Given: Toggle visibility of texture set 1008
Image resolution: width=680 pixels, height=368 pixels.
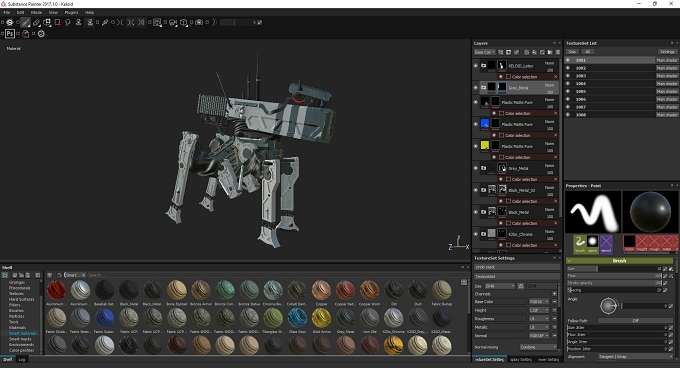Looking at the screenshot, I should (x=568, y=115).
